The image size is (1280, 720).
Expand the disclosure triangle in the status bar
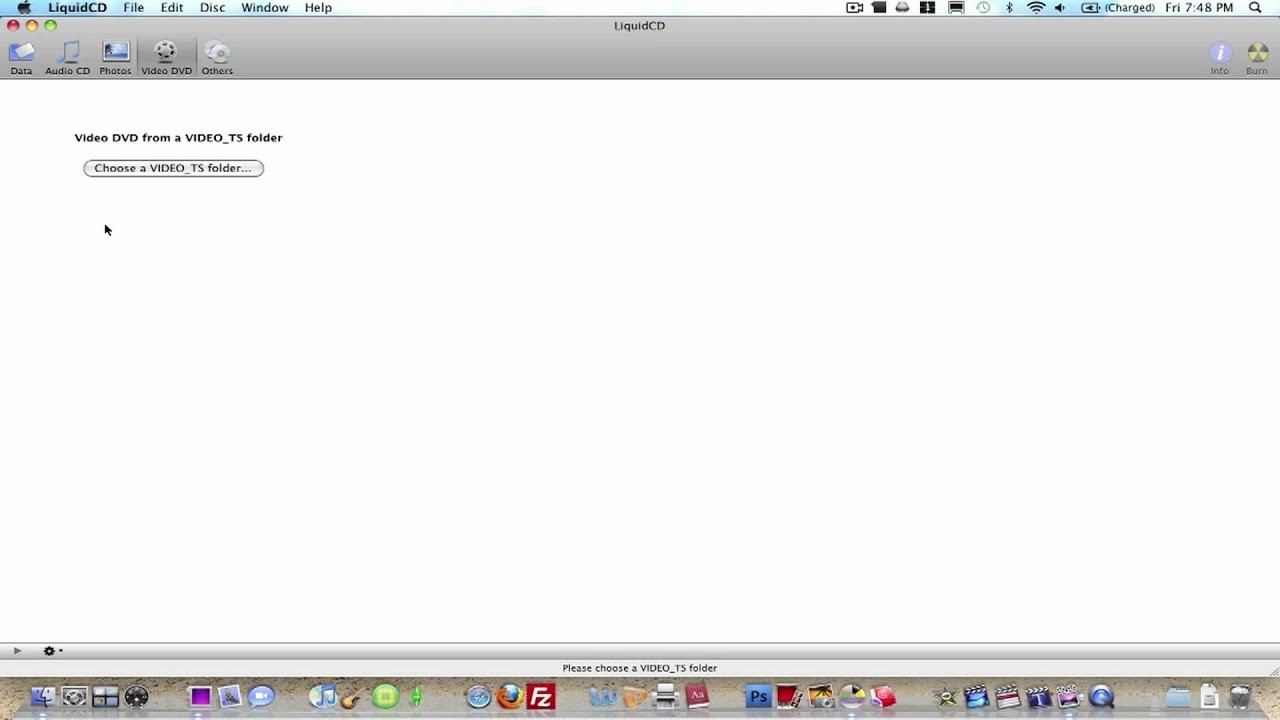16,651
